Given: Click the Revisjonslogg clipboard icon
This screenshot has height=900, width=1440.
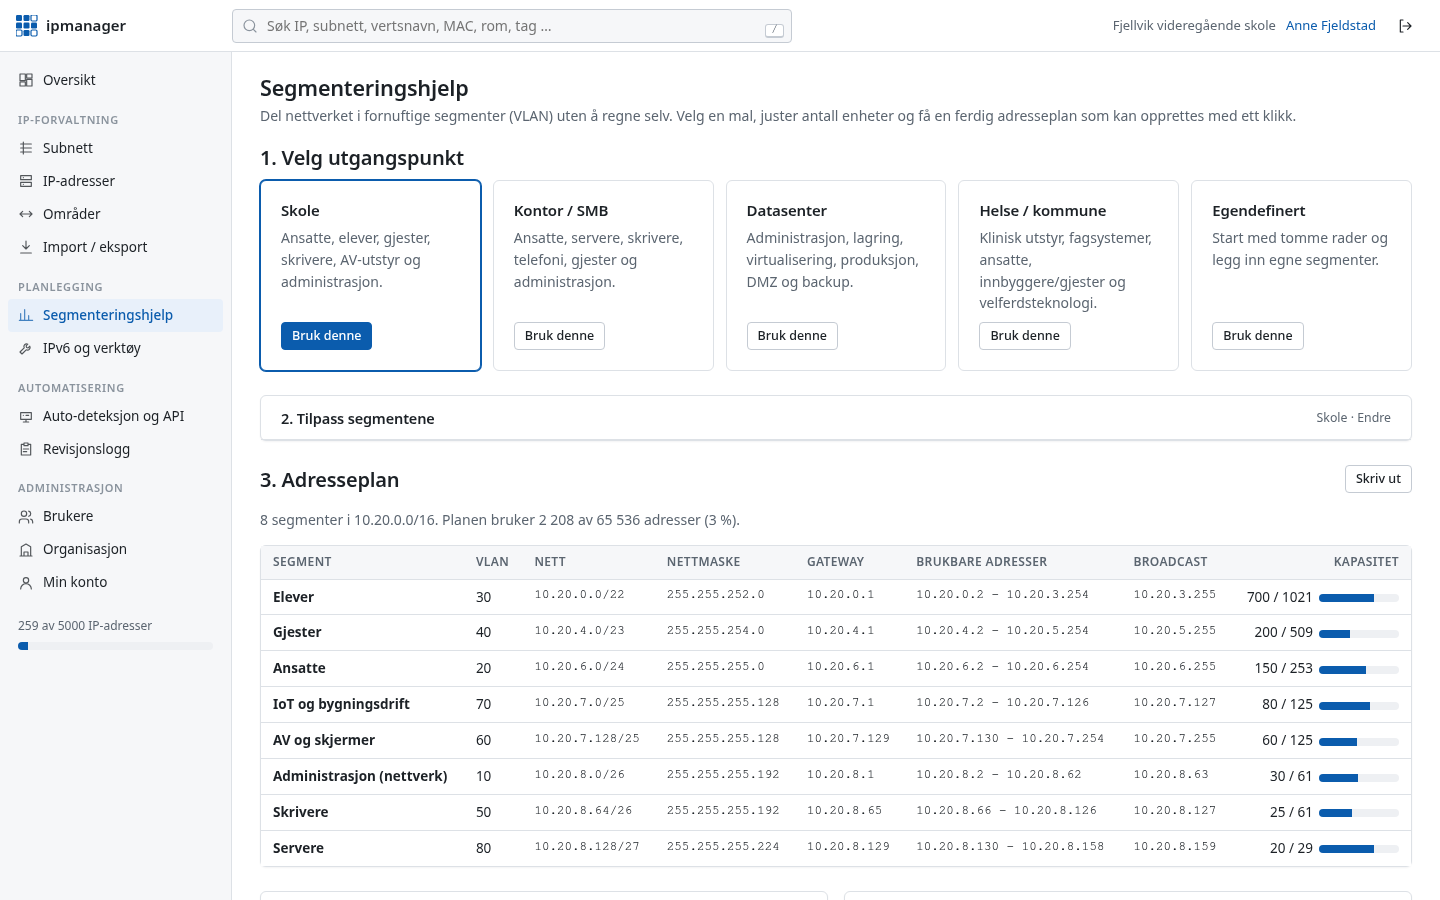Looking at the screenshot, I should click(x=26, y=449).
